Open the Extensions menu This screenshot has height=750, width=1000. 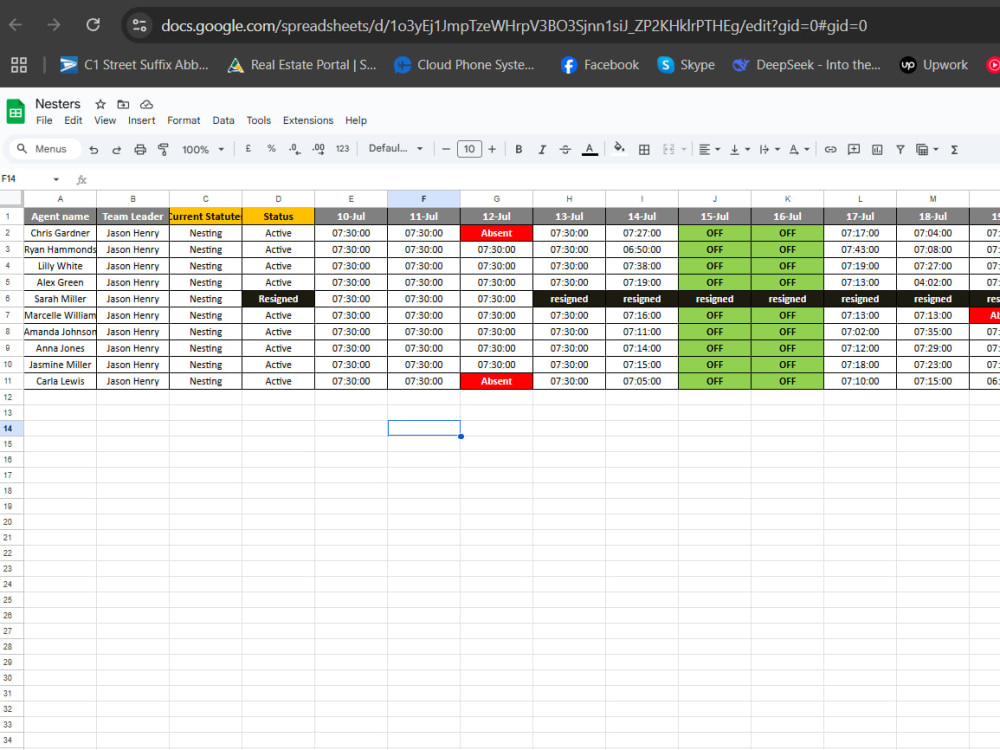click(x=308, y=120)
